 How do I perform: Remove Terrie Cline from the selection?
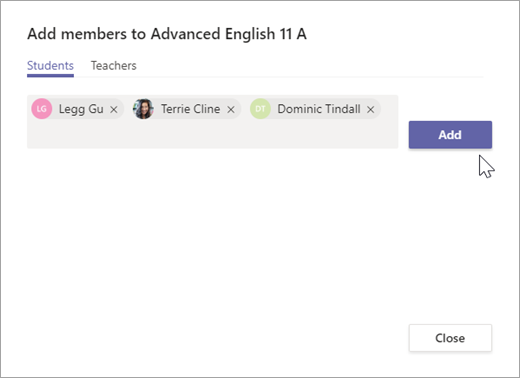(231, 109)
